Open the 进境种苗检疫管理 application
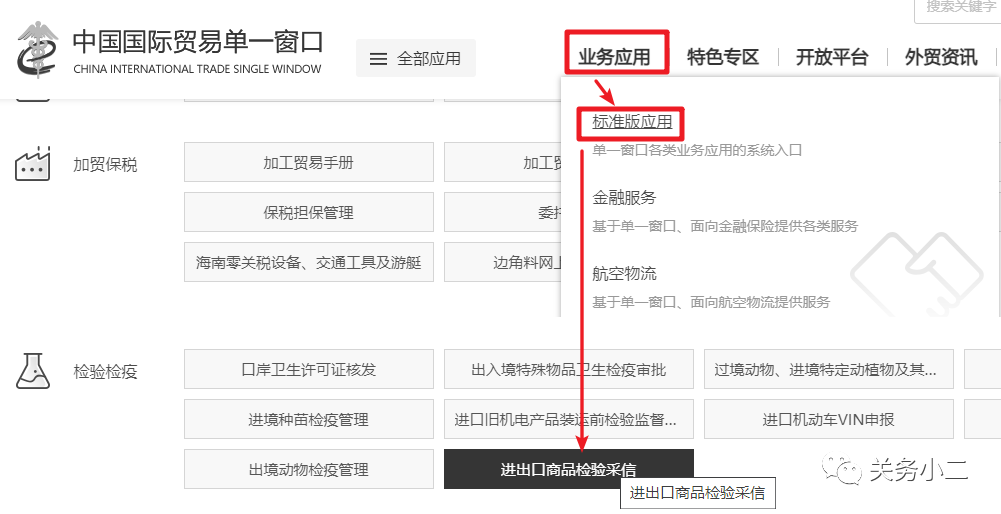Image resolution: width=1001 pixels, height=514 pixels. [309, 419]
